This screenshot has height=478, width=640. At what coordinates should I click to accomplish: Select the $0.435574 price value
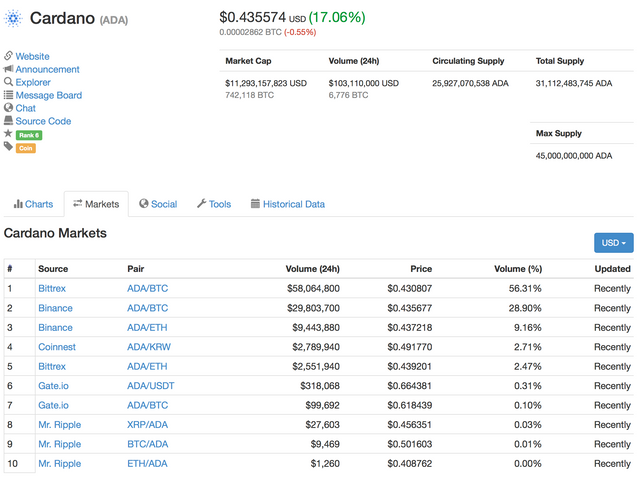[252, 17]
